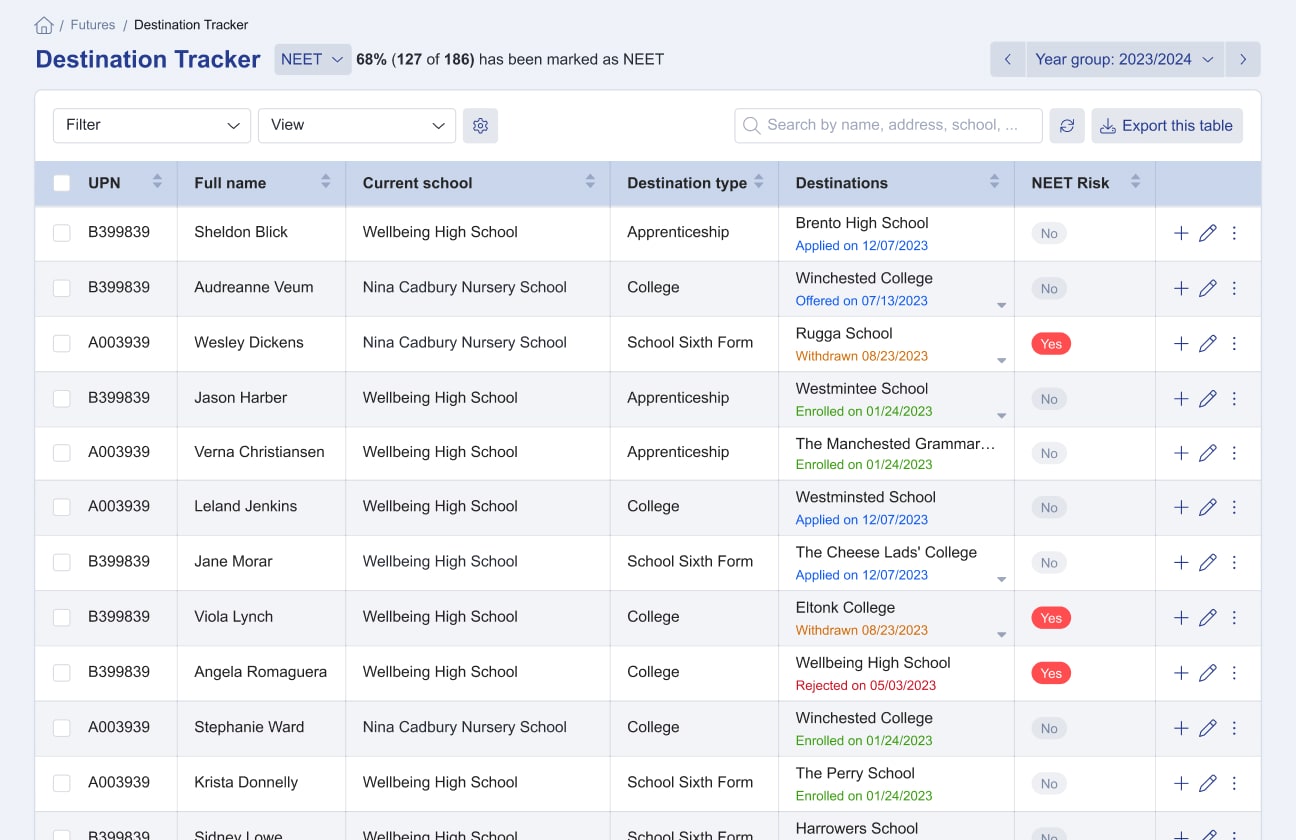This screenshot has width=1296, height=840.
Task: Select Krista Donnelly's row checkbox
Action: (x=62, y=783)
